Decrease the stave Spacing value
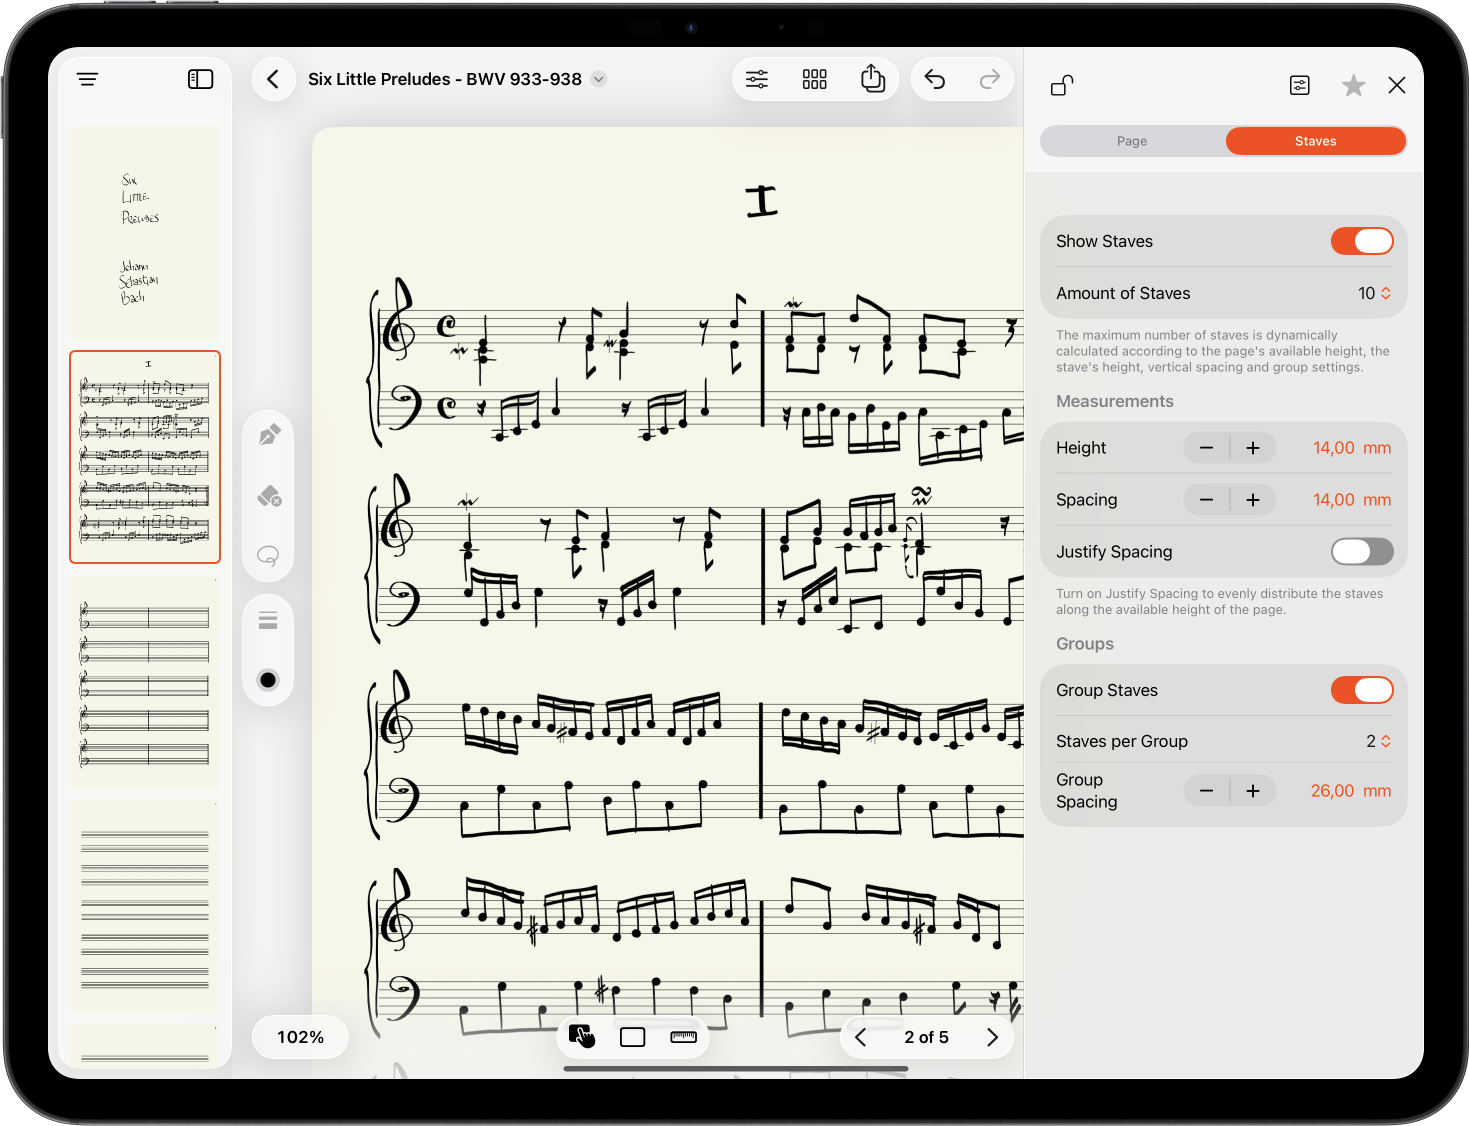The width and height of the screenshot is (1469, 1126). coord(1207,500)
